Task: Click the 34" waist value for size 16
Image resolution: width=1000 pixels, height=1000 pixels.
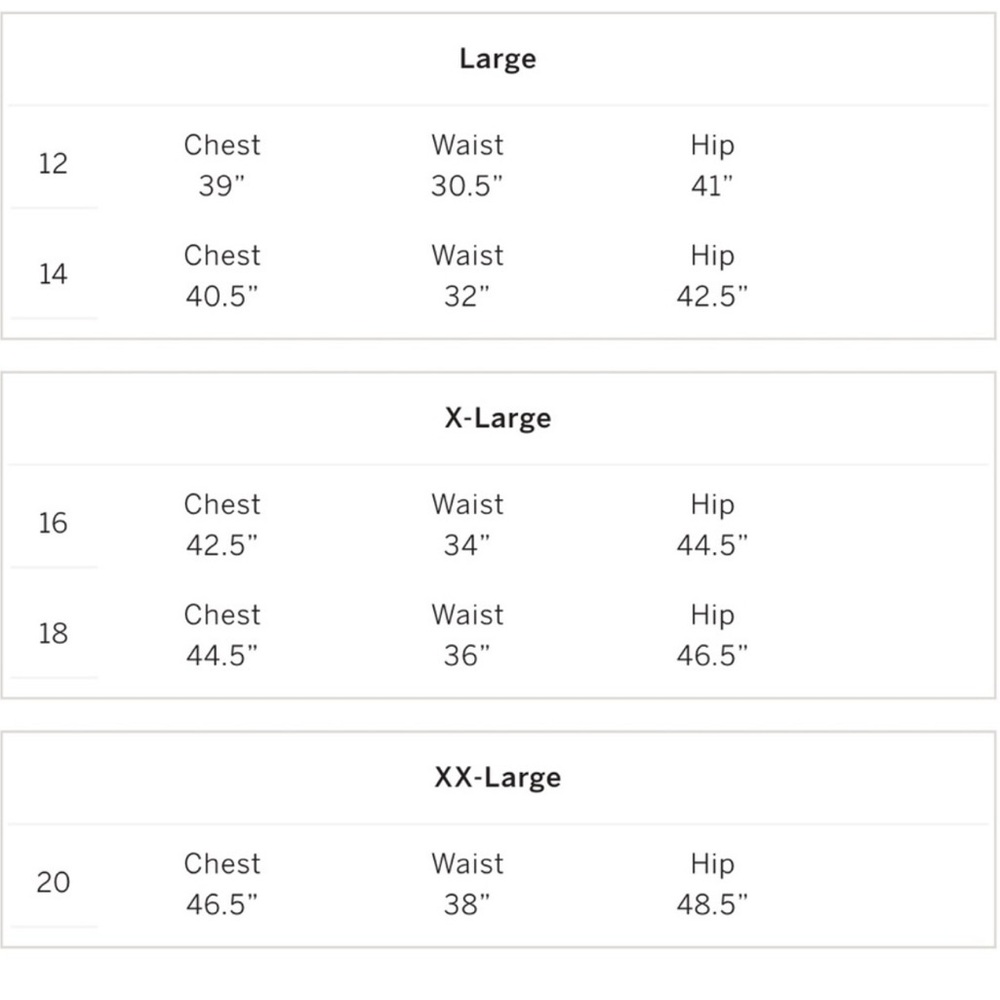Action: click(x=467, y=545)
